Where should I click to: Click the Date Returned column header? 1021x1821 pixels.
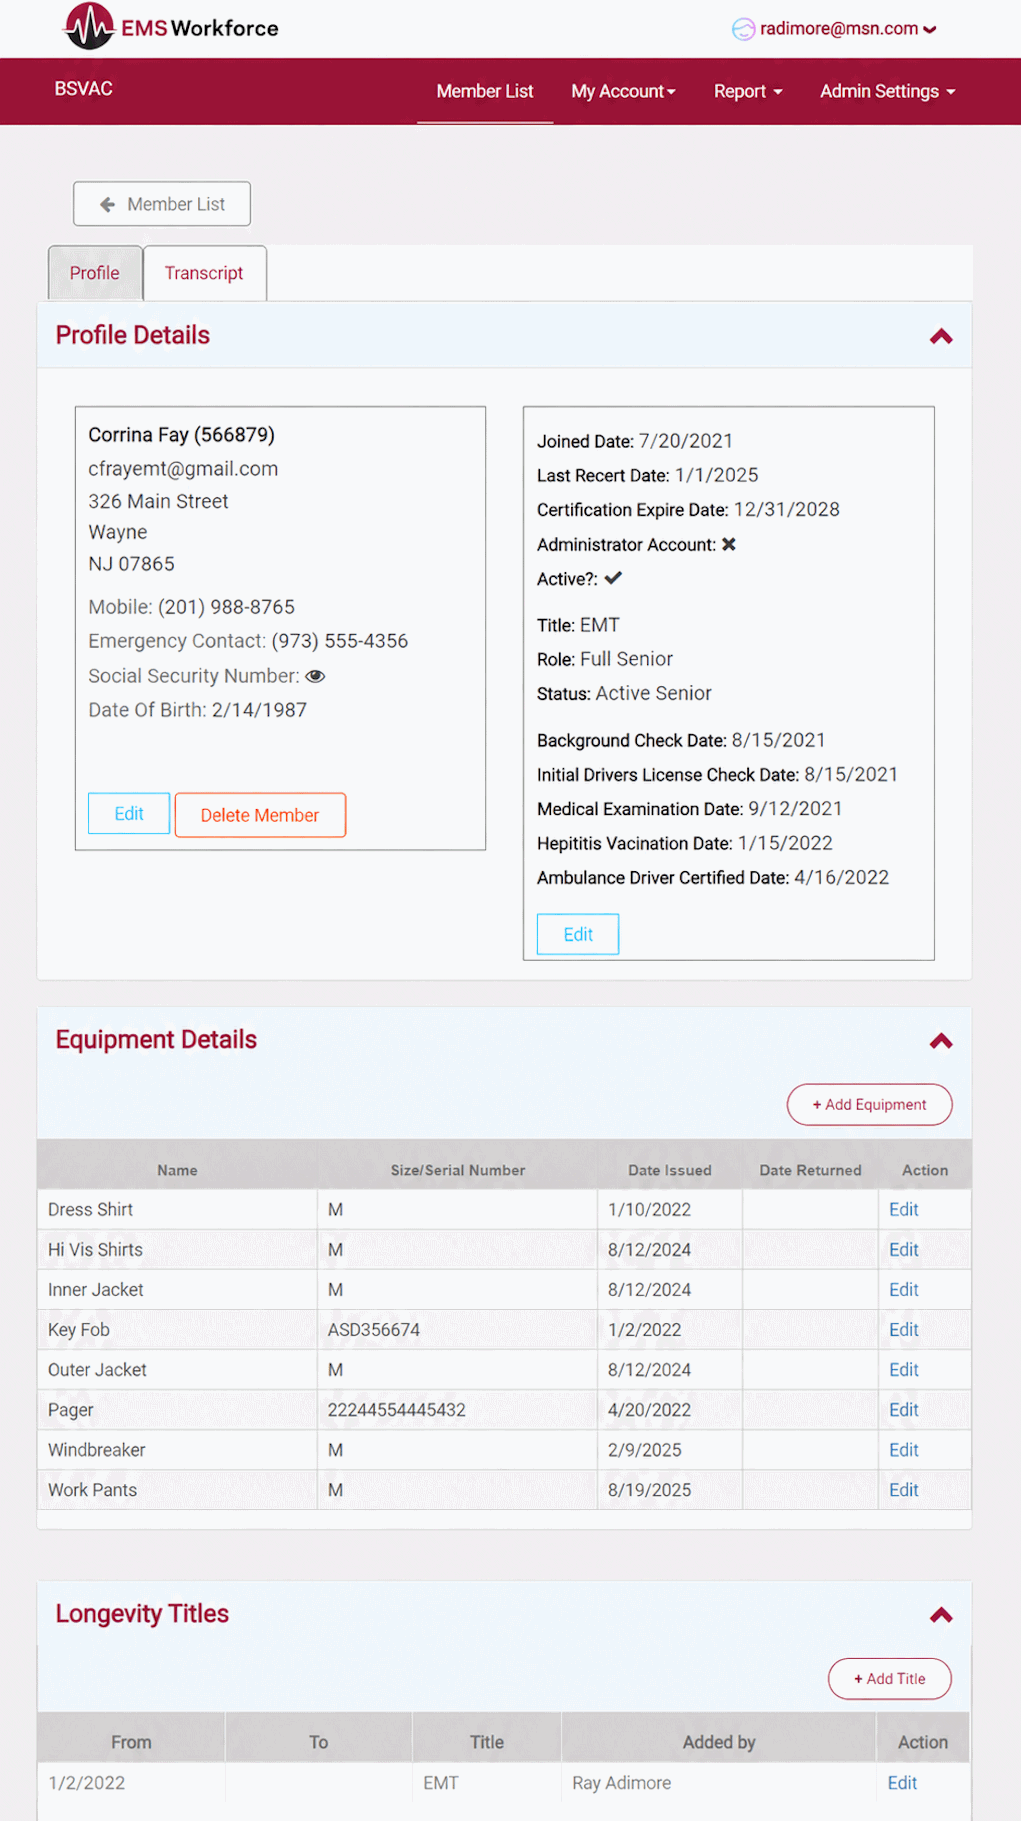click(x=810, y=1170)
